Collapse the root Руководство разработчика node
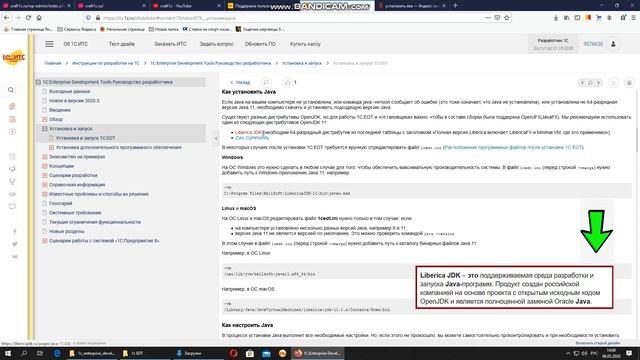640x360 pixels. (38, 82)
